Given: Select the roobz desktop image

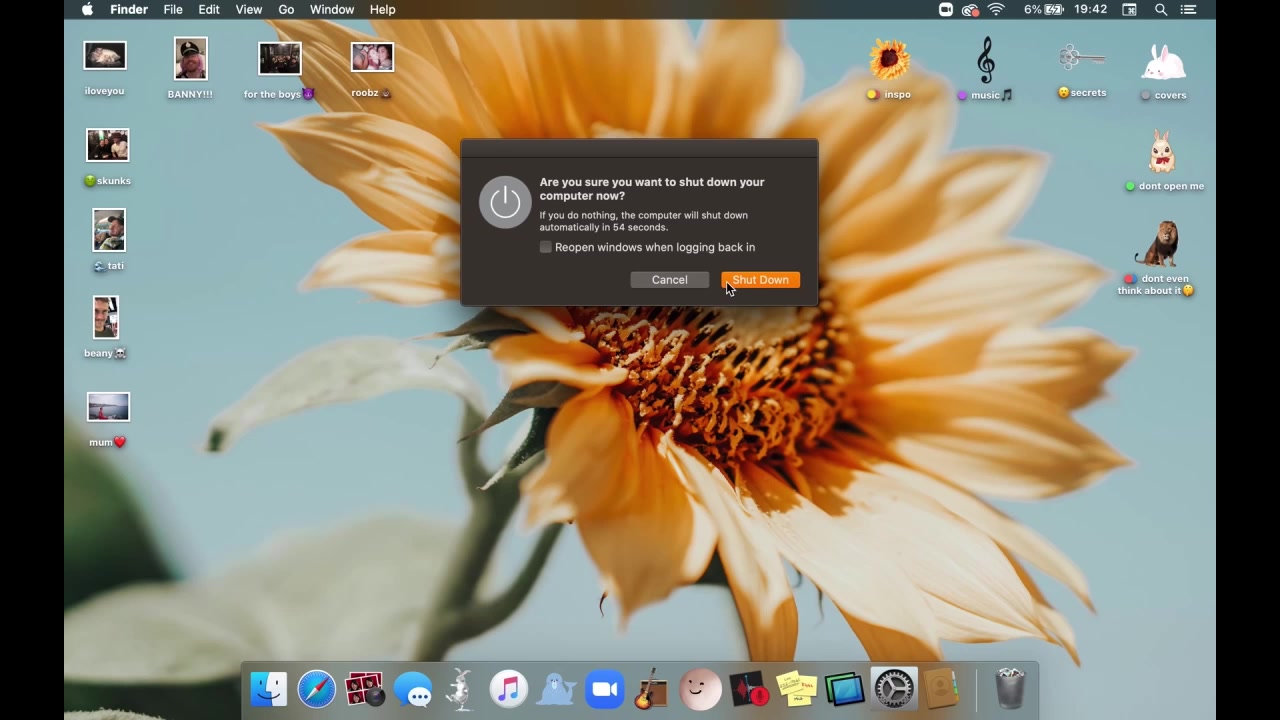Looking at the screenshot, I should 372,57.
